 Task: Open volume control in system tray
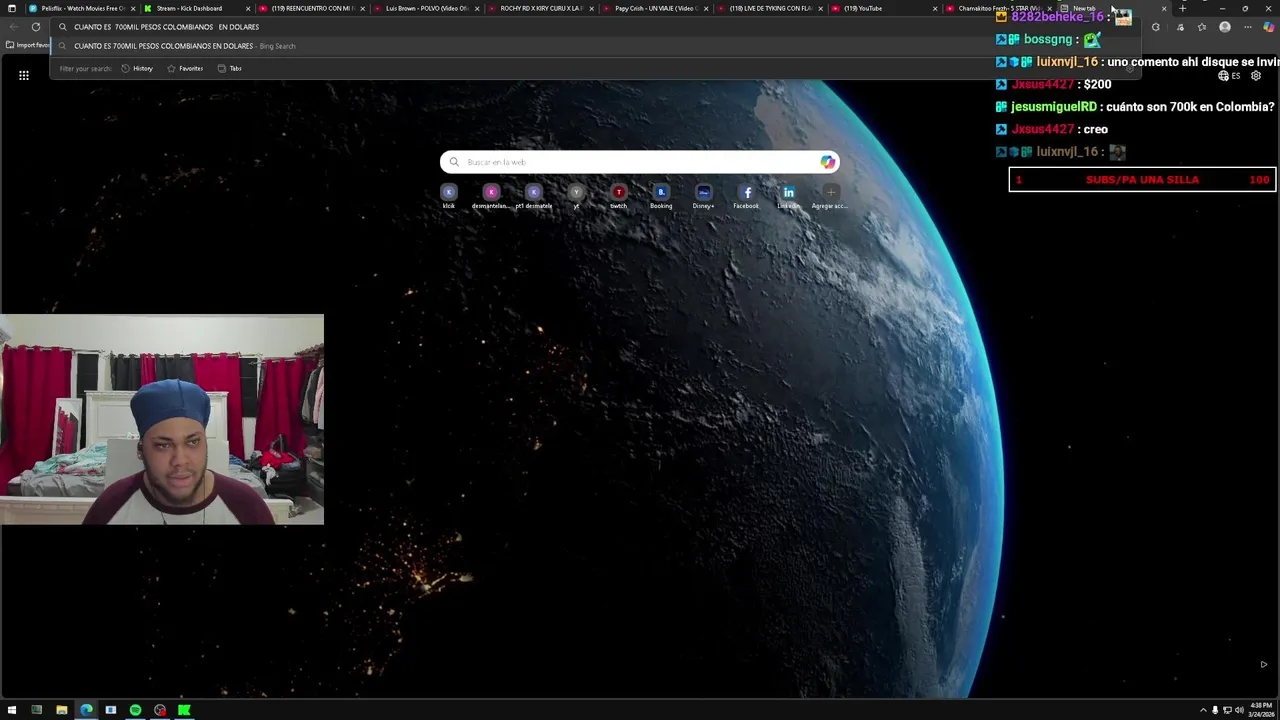[x=1239, y=710]
